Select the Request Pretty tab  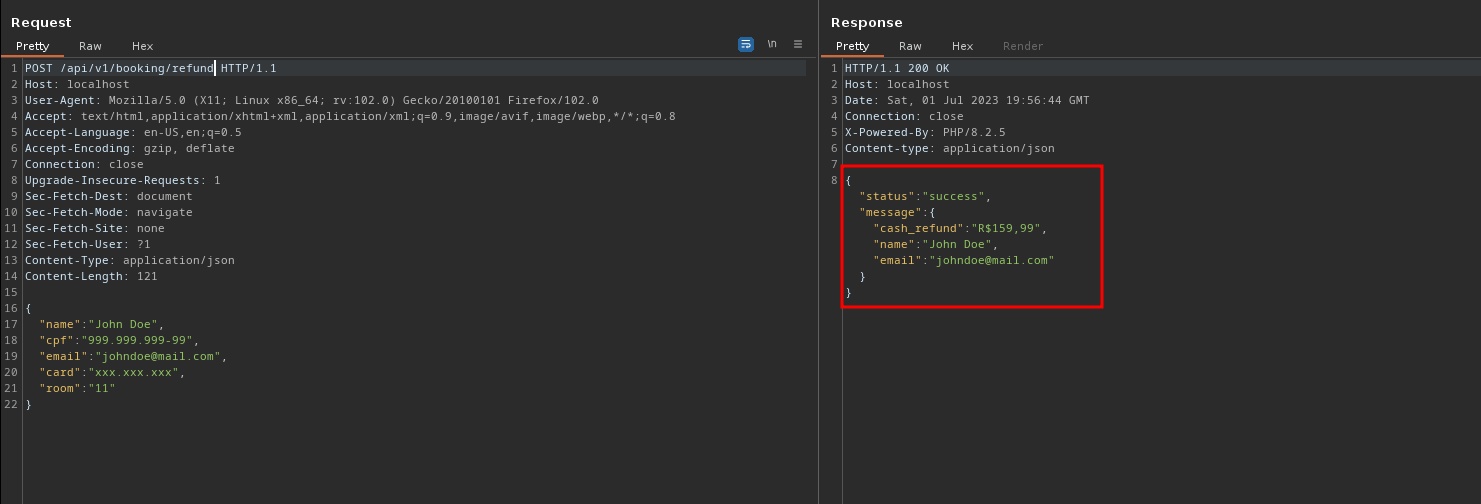click(32, 46)
